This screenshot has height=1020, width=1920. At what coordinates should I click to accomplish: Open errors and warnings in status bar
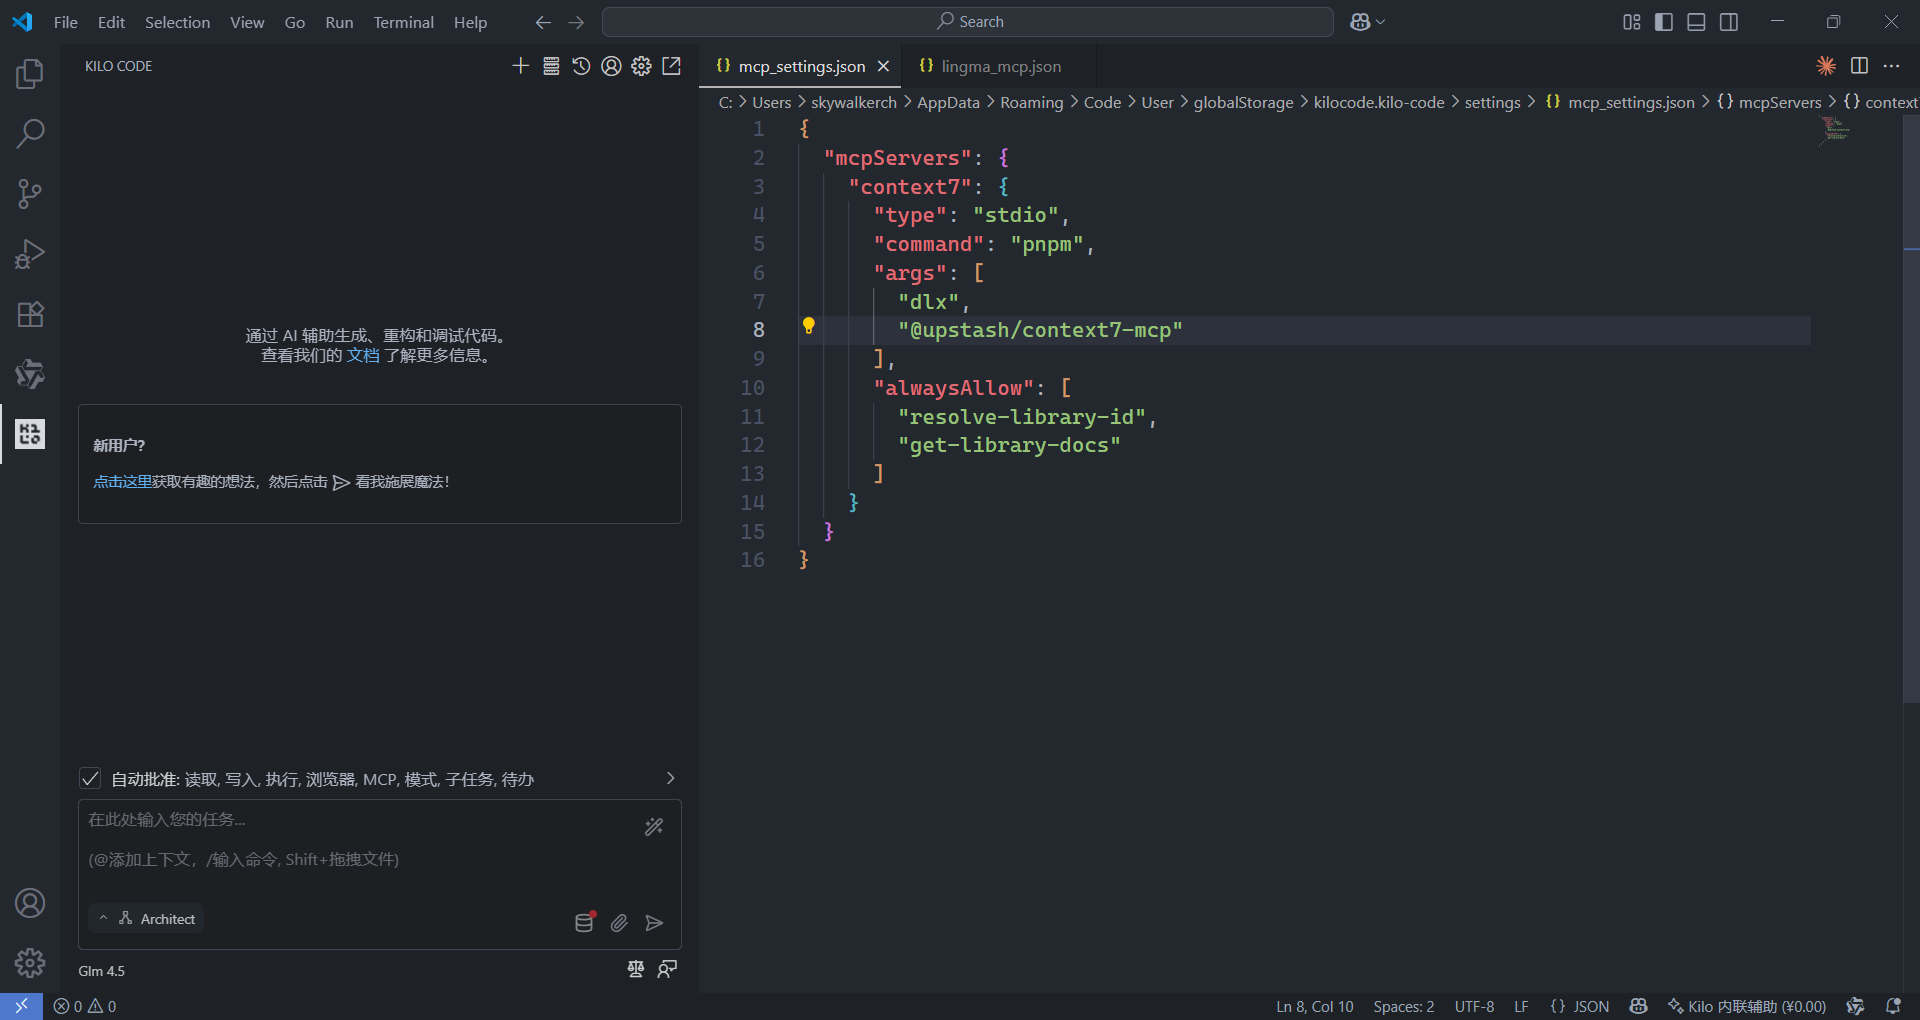tap(85, 1006)
